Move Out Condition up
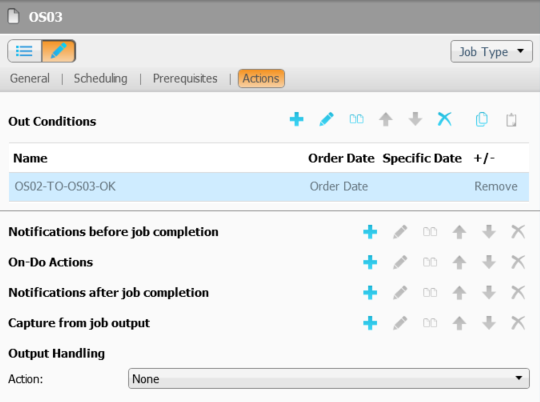This screenshot has height=402, width=540. [x=386, y=119]
